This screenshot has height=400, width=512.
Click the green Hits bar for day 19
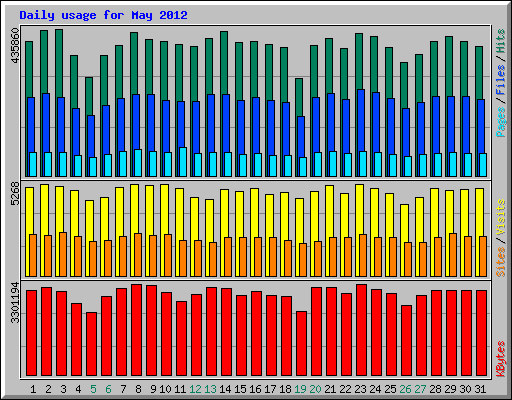coord(299,97)
